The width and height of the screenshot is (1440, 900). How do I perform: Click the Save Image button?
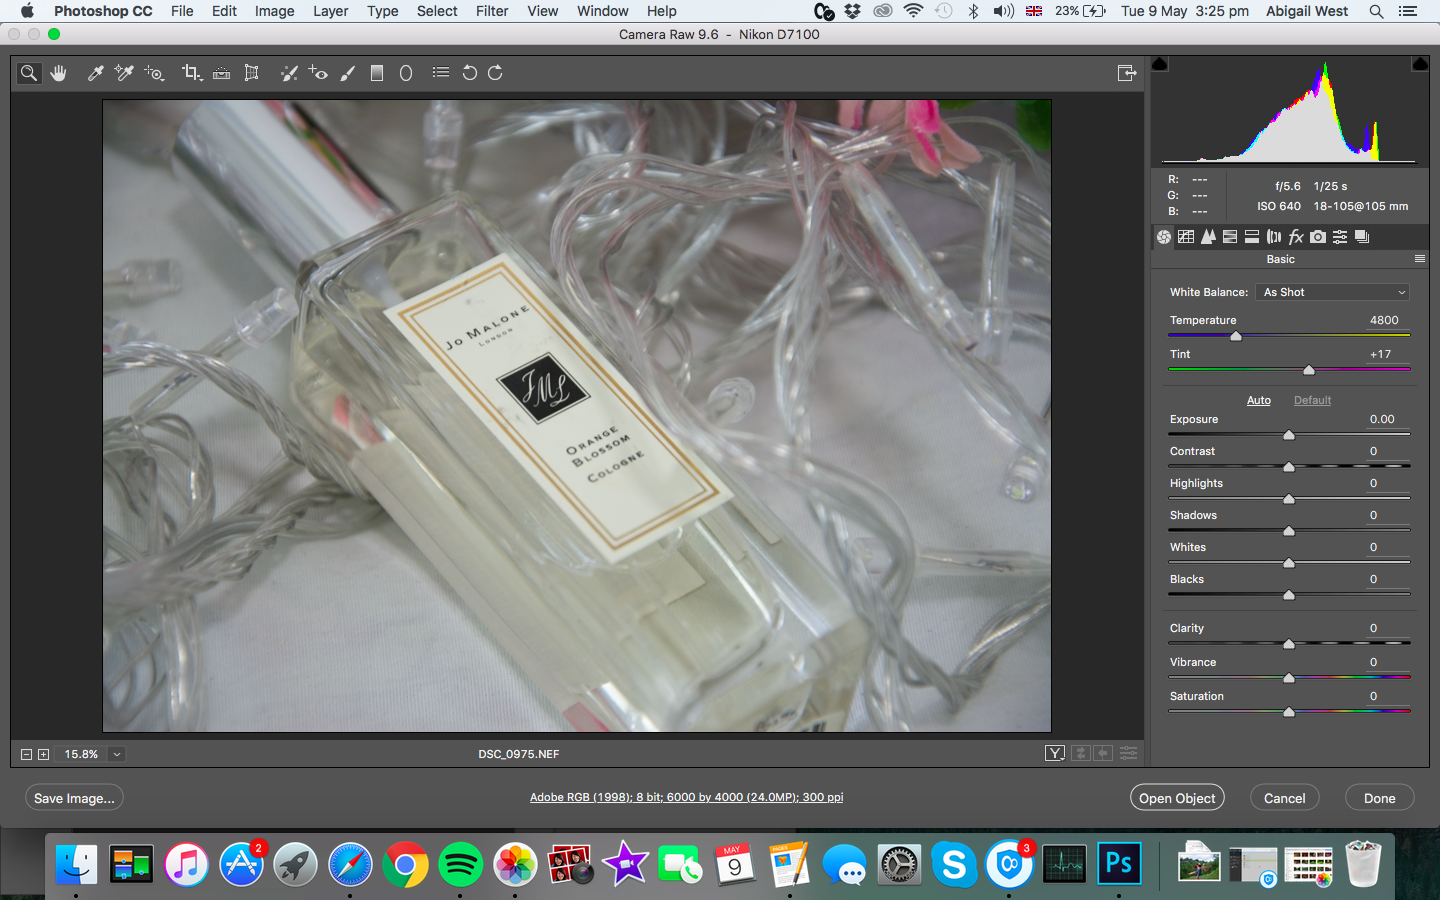tap(75, 798)
